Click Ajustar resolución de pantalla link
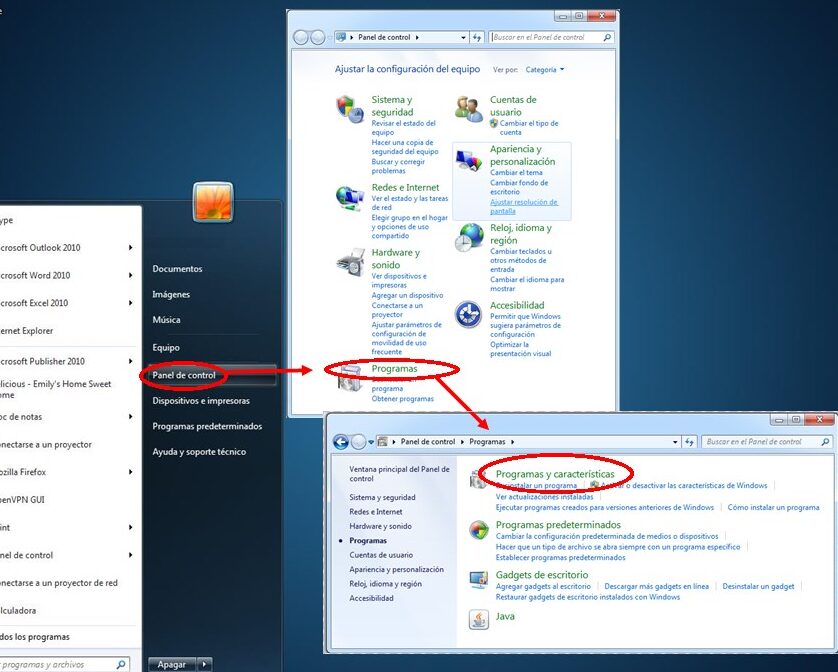 click(x=523, y=206)
